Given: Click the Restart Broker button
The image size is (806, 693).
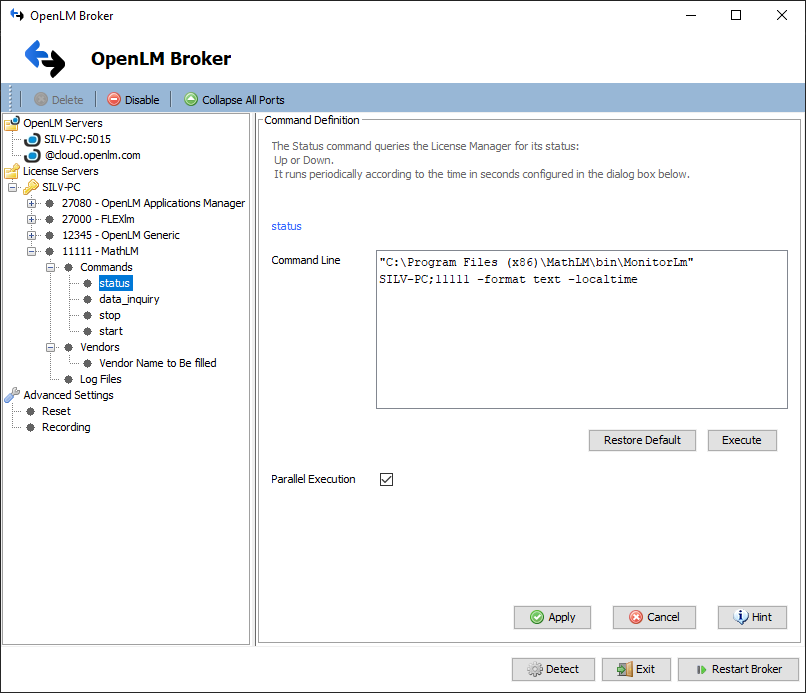Looking at the screenshot, I should (737, 669).
